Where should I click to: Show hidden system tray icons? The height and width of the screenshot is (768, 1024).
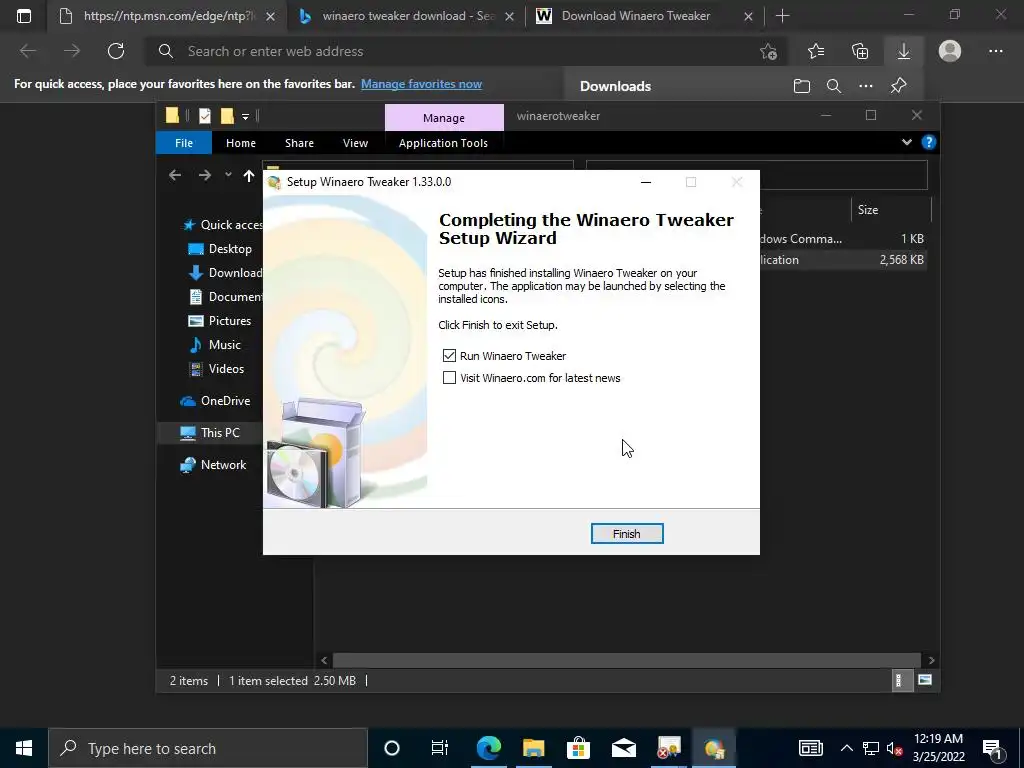tap(846, 748)
